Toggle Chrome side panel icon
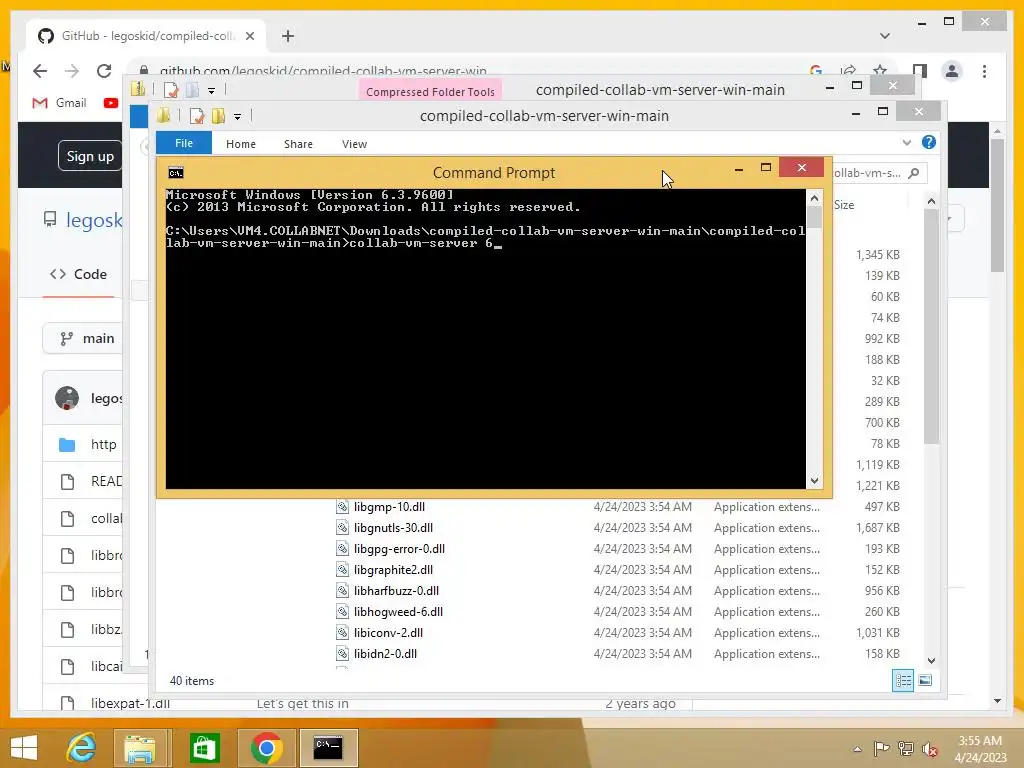Image resolution: width=1024 pixels, height=768 pixels. pyautogui.click(x=920, y=71)
